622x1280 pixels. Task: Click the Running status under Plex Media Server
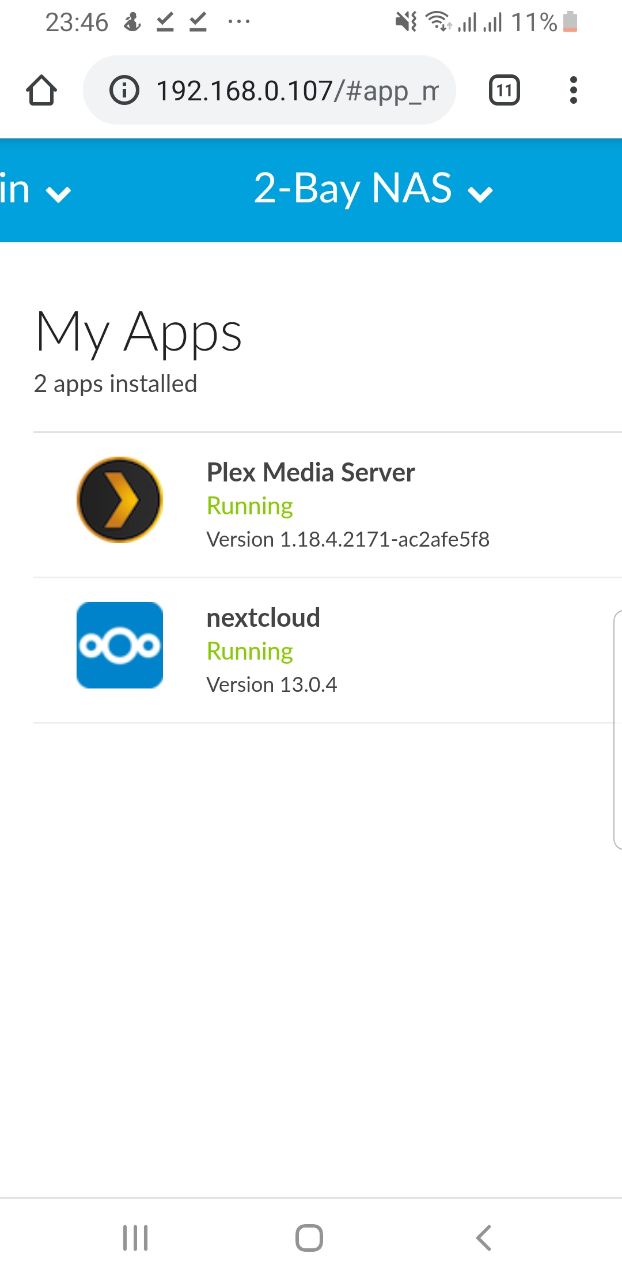point(250,506)
